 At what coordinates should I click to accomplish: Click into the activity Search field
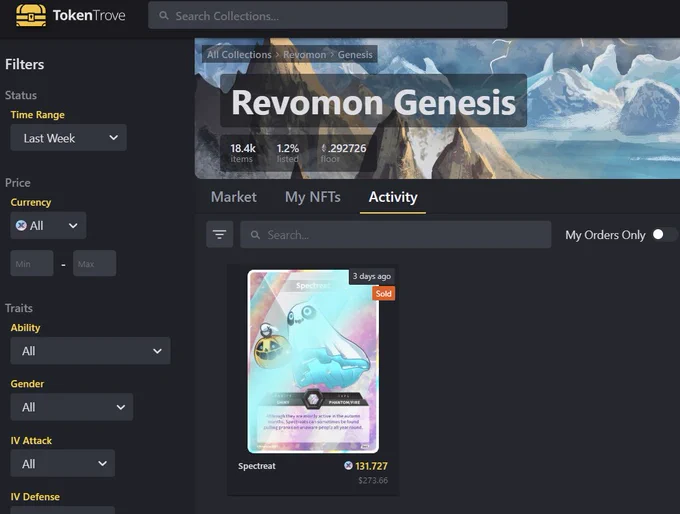pos(396,235)
